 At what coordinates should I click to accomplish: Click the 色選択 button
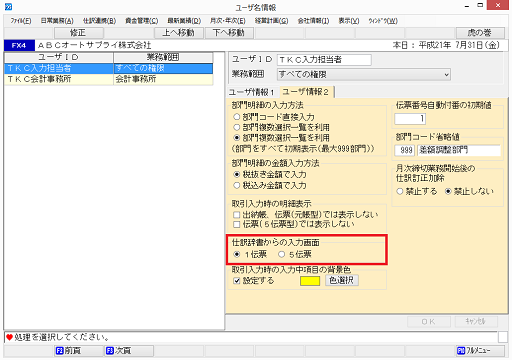click(x=342, y=280)
